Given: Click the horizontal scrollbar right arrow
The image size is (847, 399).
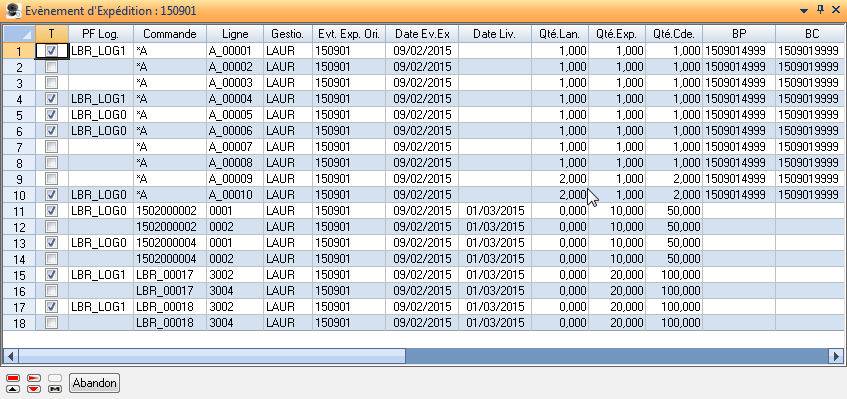Looking at the screenshot, I should 837,356.
